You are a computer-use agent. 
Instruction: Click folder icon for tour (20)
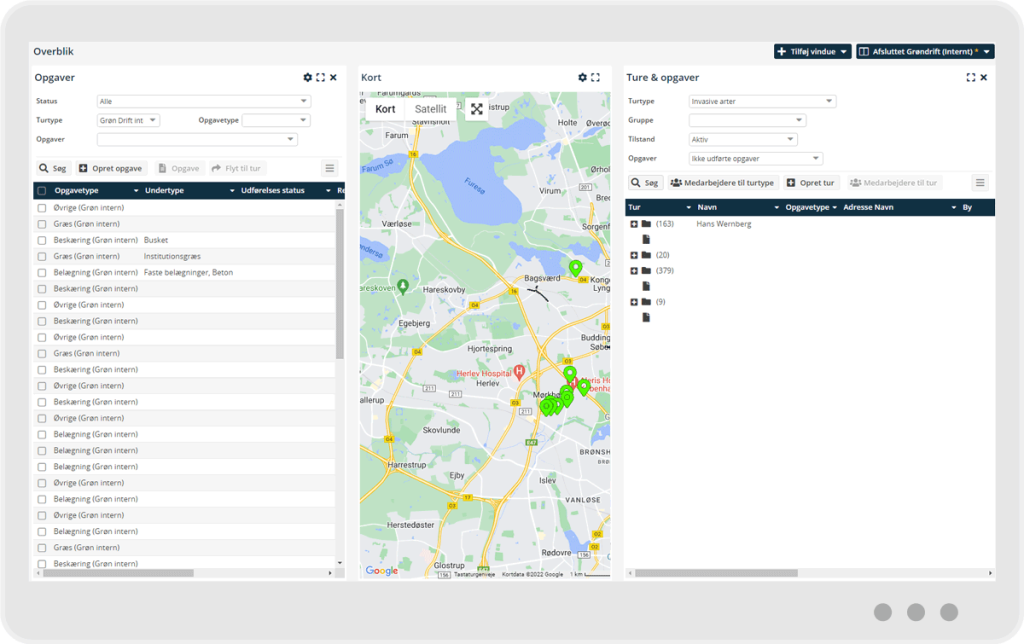coord(646,255)
